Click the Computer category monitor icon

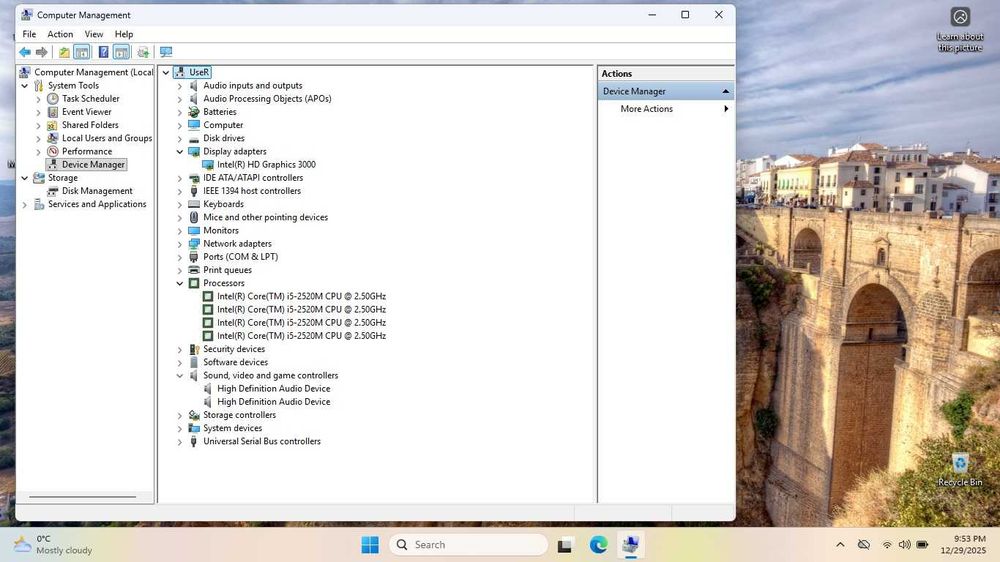click(194, 125)
